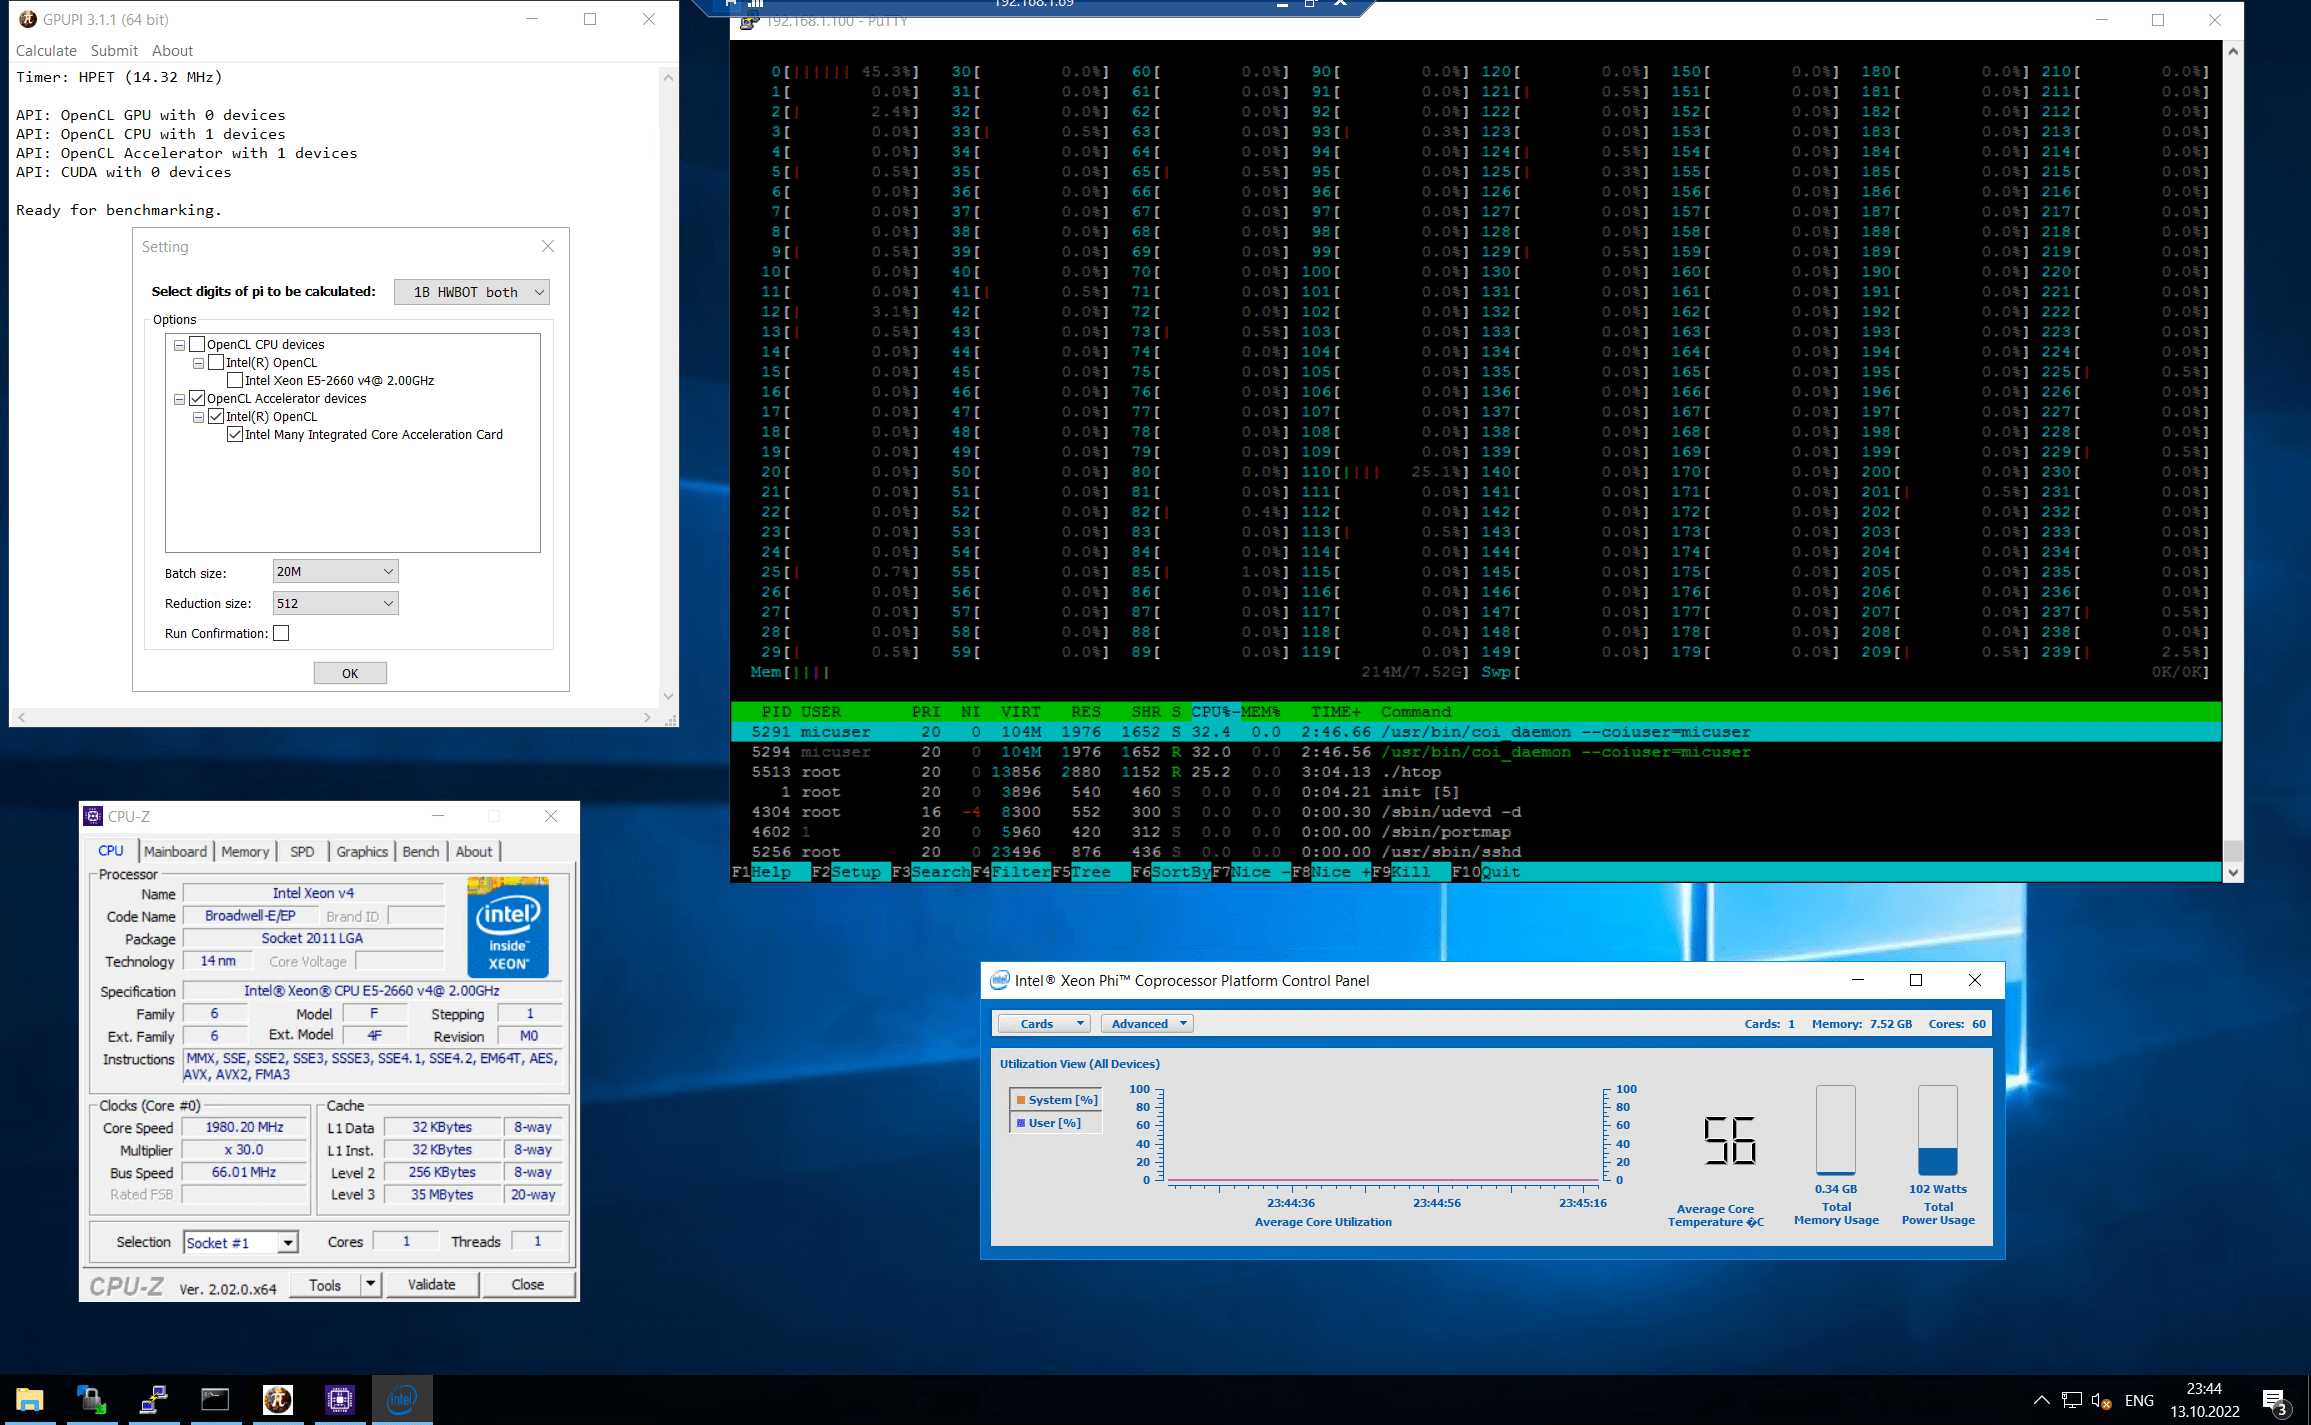Open the CPU-Z Tools dropdown arrow

(371, 1284)
